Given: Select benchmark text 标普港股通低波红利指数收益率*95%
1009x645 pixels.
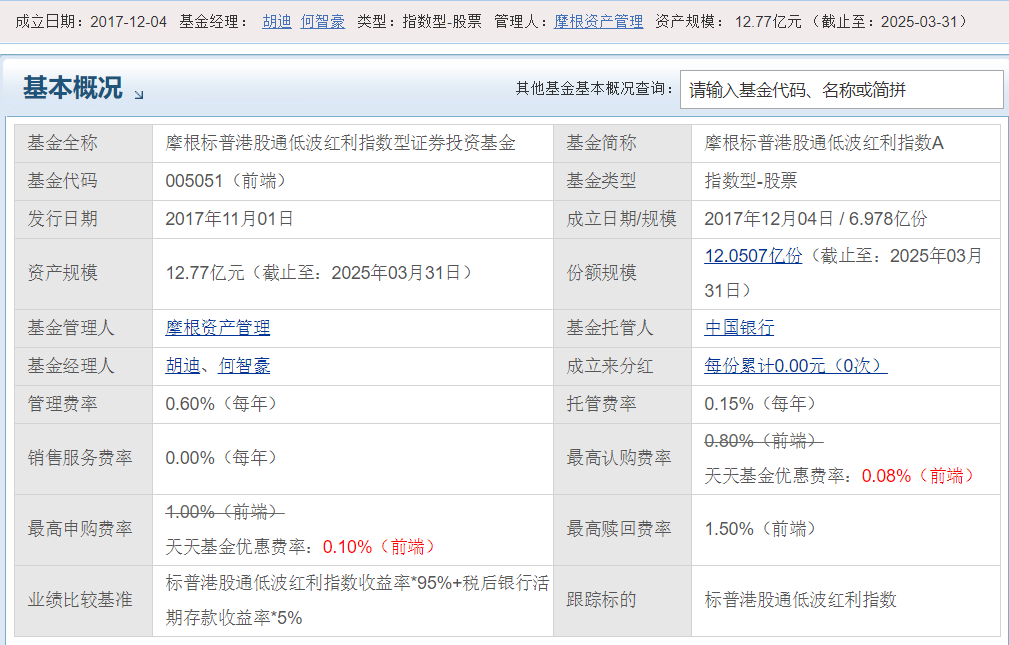Looking at the screenshot, I should 309,583.
